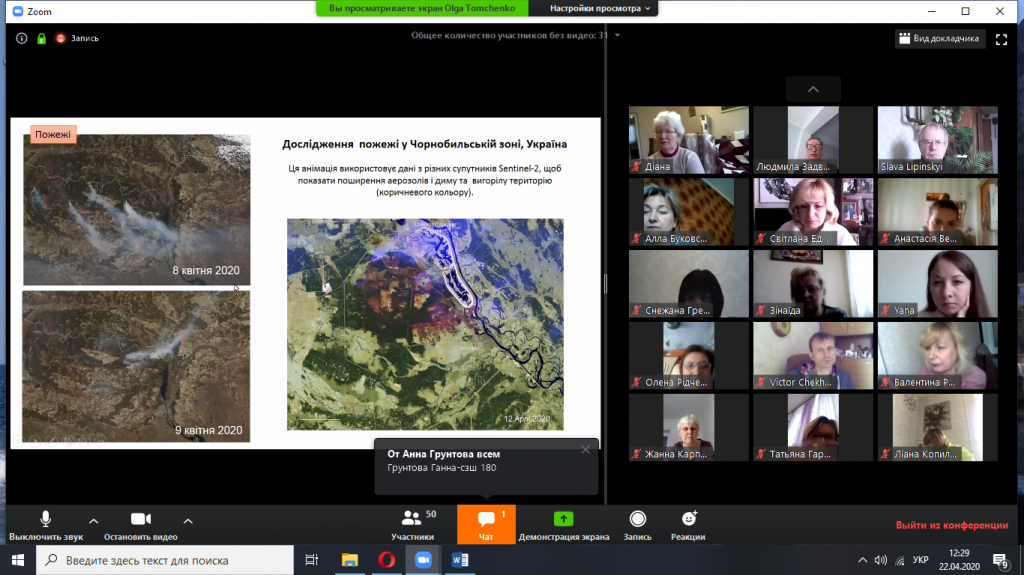The image size is (1024, 575).
Task: Select Снежана Гре... video thumbnail
Action: [x=688, y=284]
